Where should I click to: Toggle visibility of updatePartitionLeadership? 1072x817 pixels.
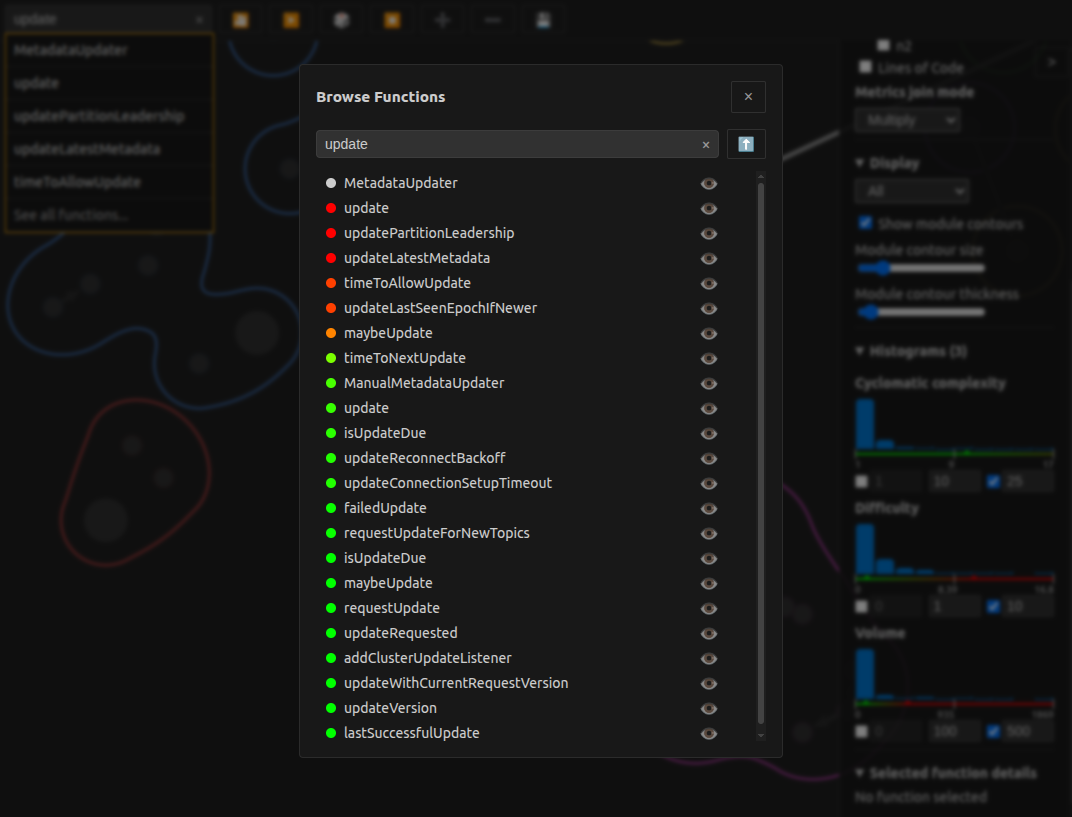(709, 233)
